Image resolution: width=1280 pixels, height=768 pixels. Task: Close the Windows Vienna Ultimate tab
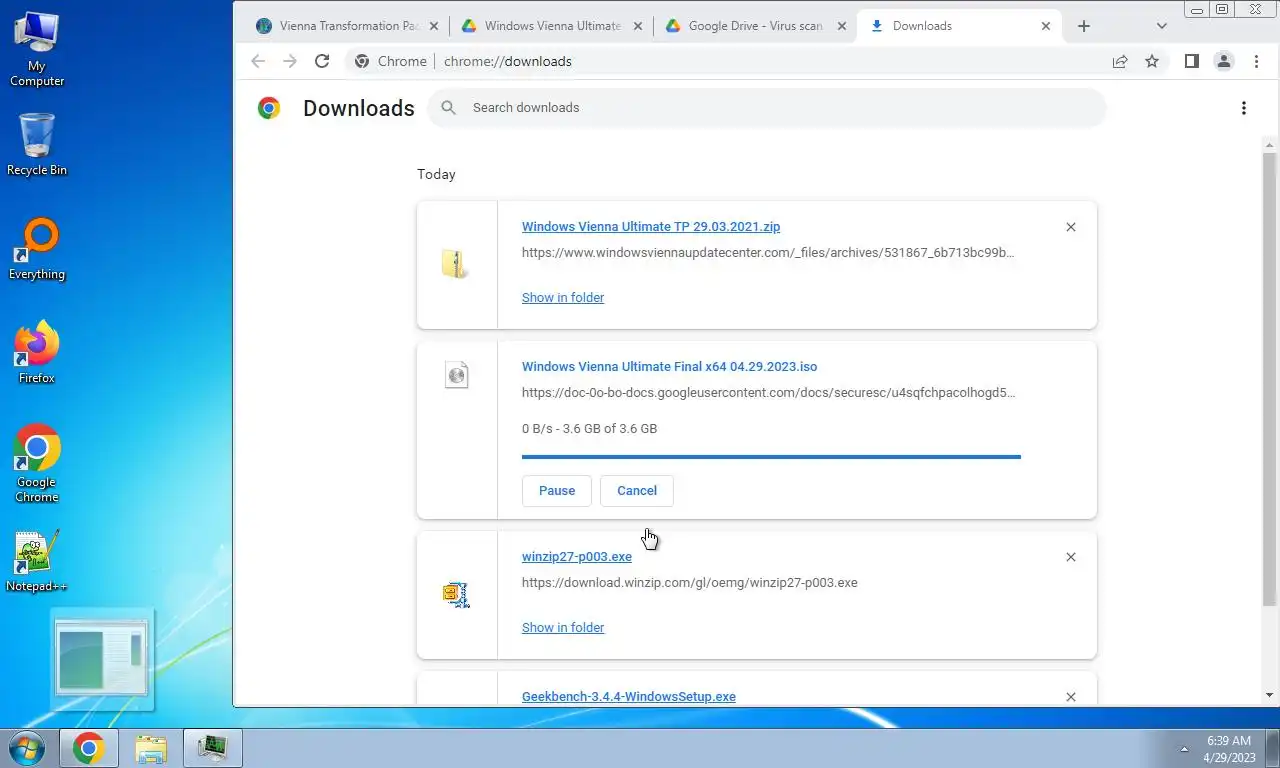click(636, 26)
